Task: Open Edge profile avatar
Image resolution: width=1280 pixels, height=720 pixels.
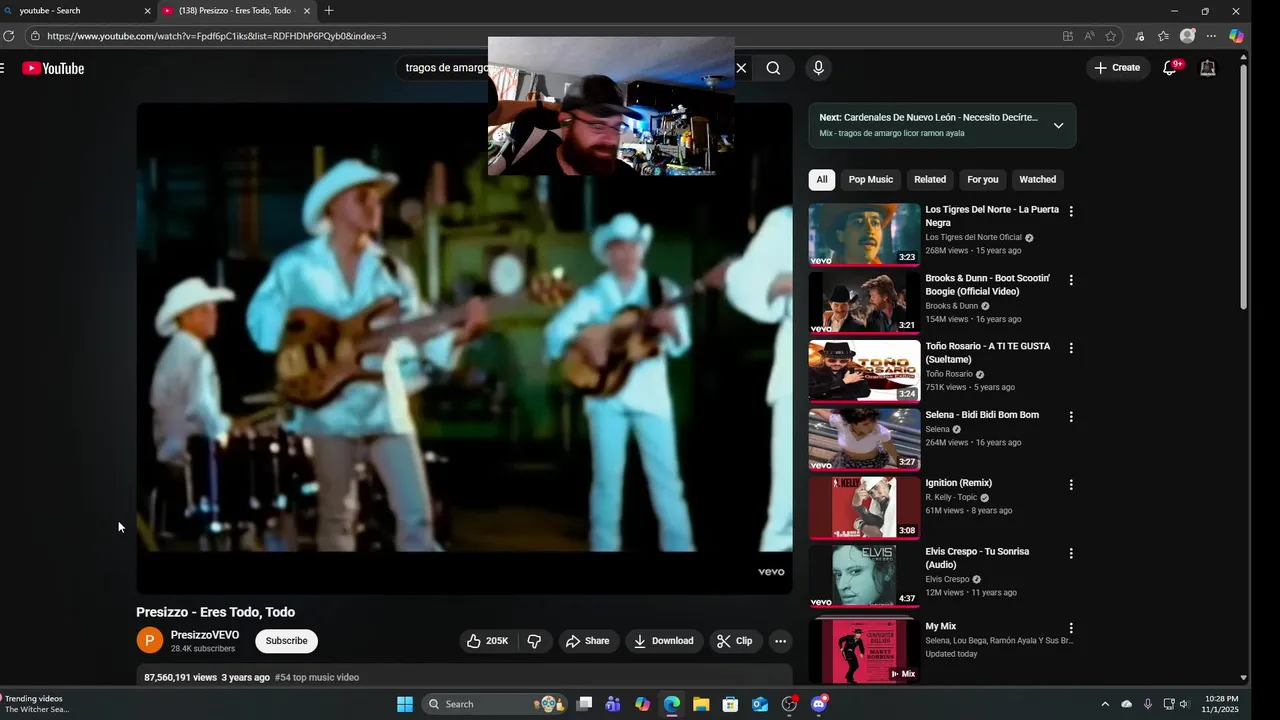Action: pyautogui.click(x=1187, y=36)
